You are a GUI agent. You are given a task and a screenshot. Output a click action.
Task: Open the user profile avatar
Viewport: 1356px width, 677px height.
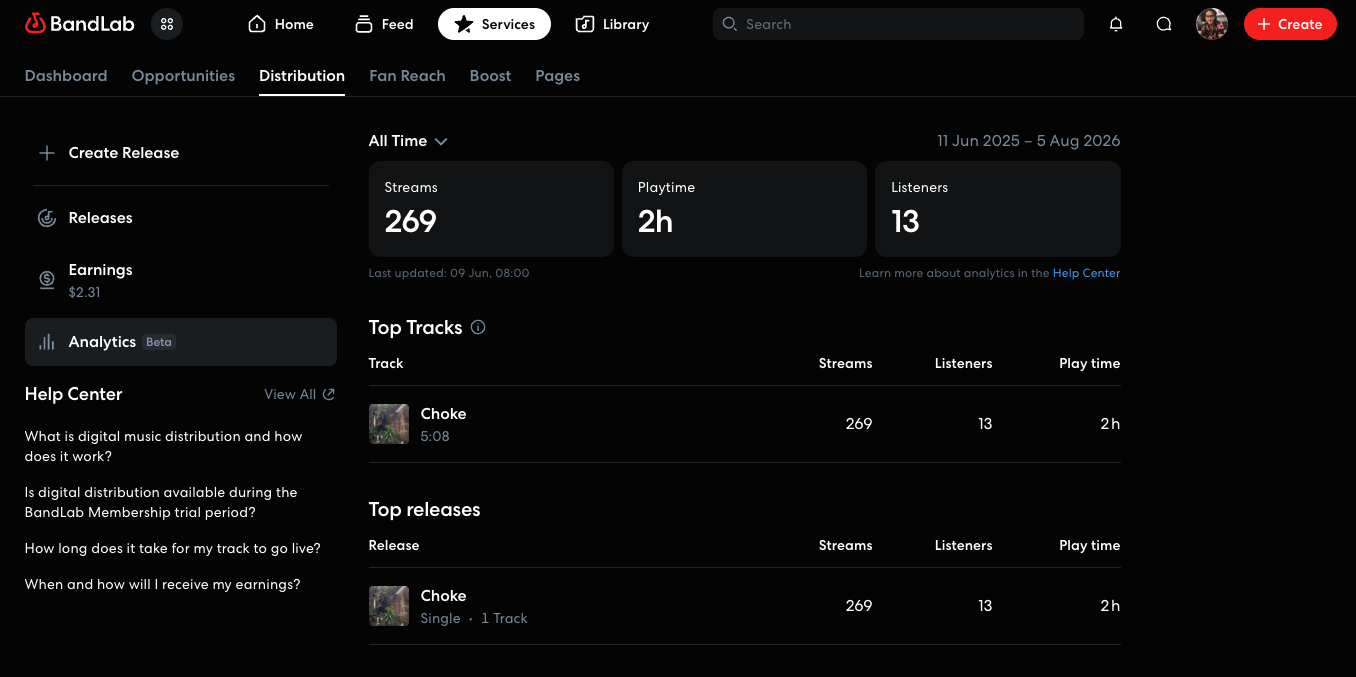1212,24
